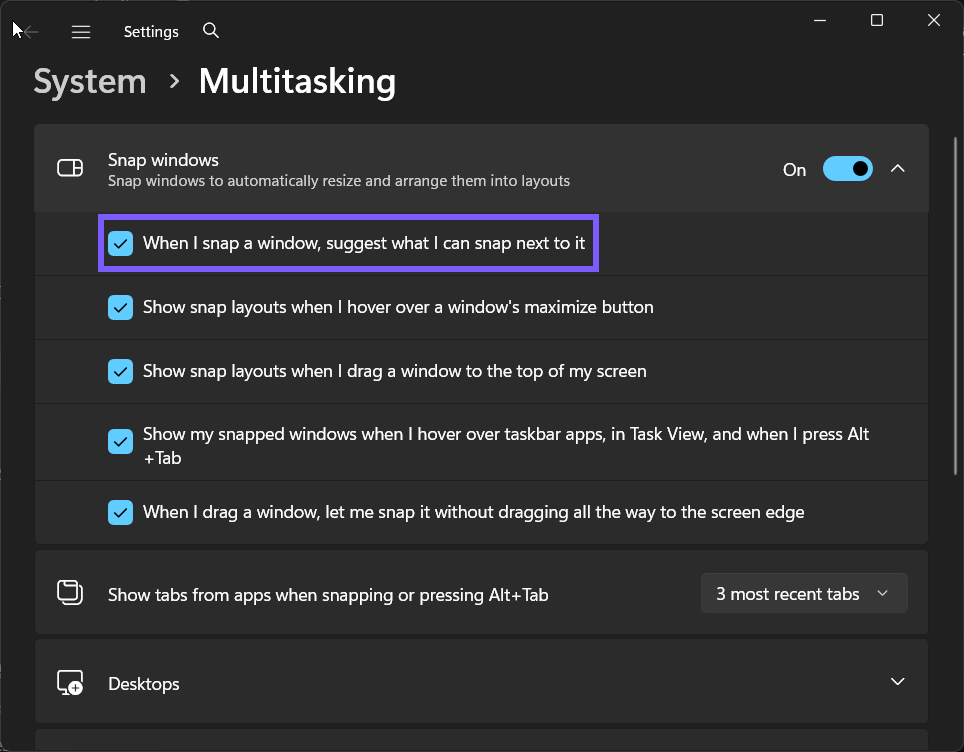The height and width of the screenshot is (752, 964).
Task: Click the Settings title text
Action: pyautogui.click(x=151, y=31)
